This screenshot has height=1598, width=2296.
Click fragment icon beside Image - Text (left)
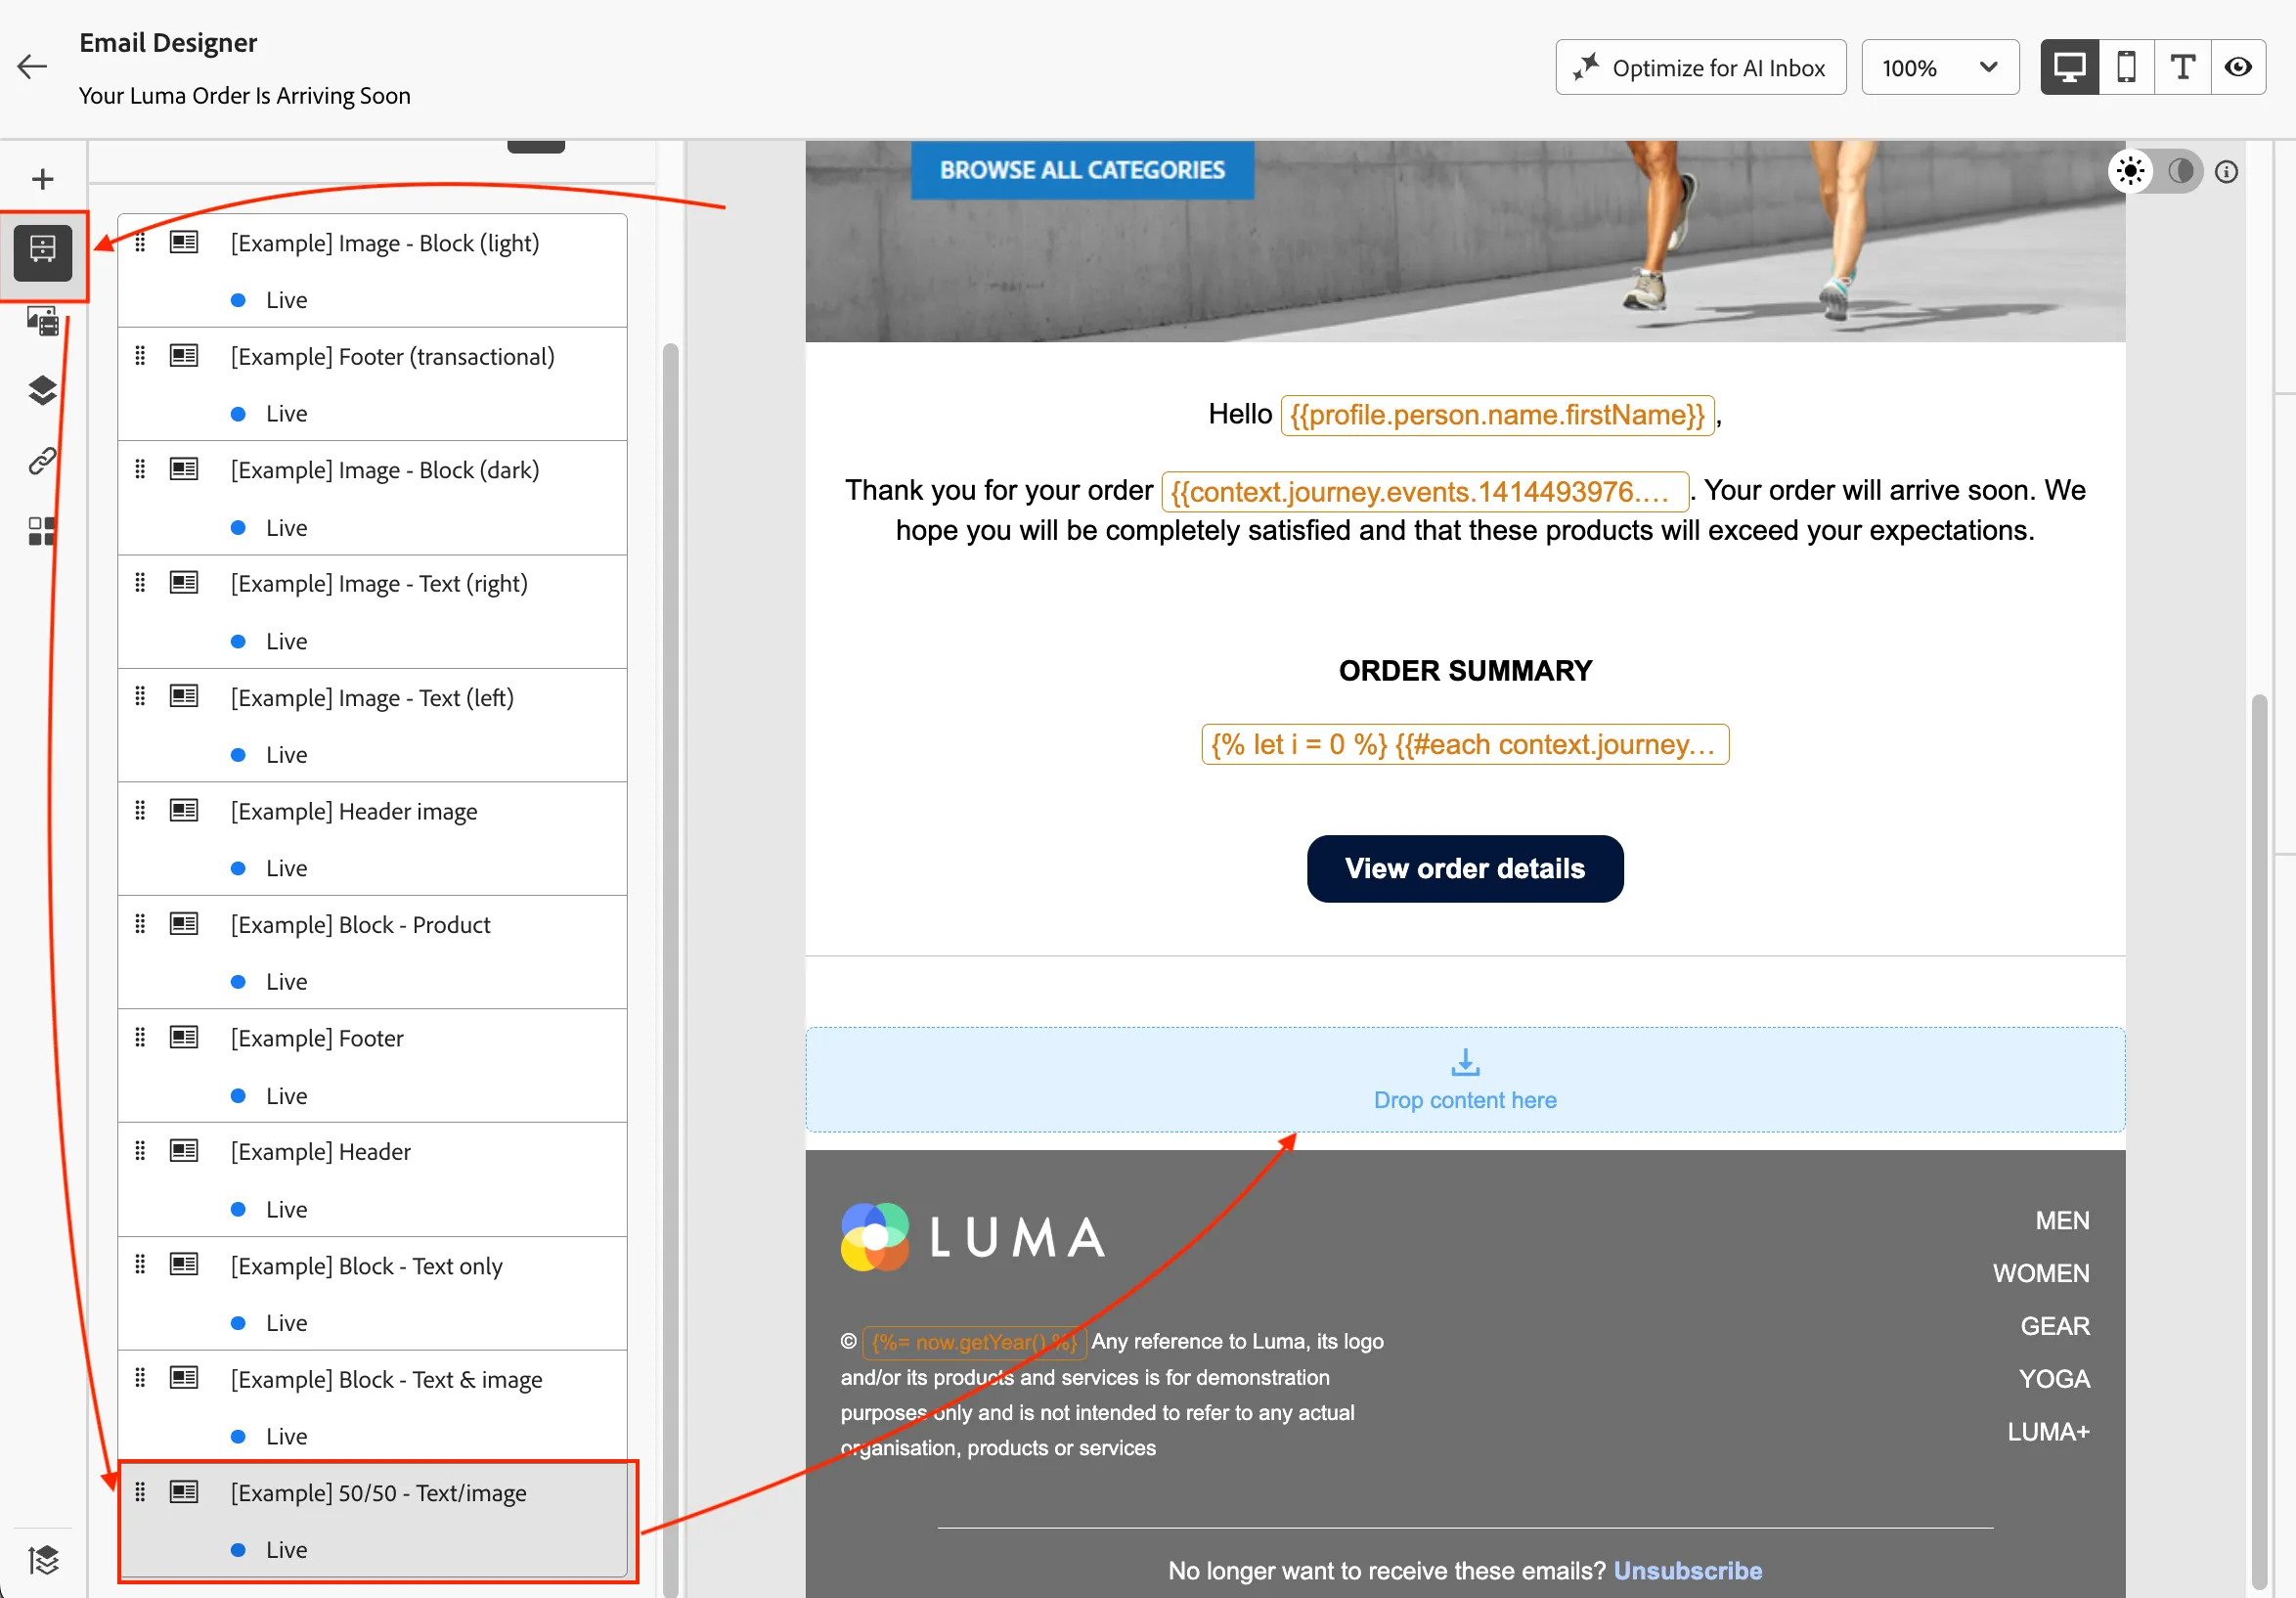[184, 696]
